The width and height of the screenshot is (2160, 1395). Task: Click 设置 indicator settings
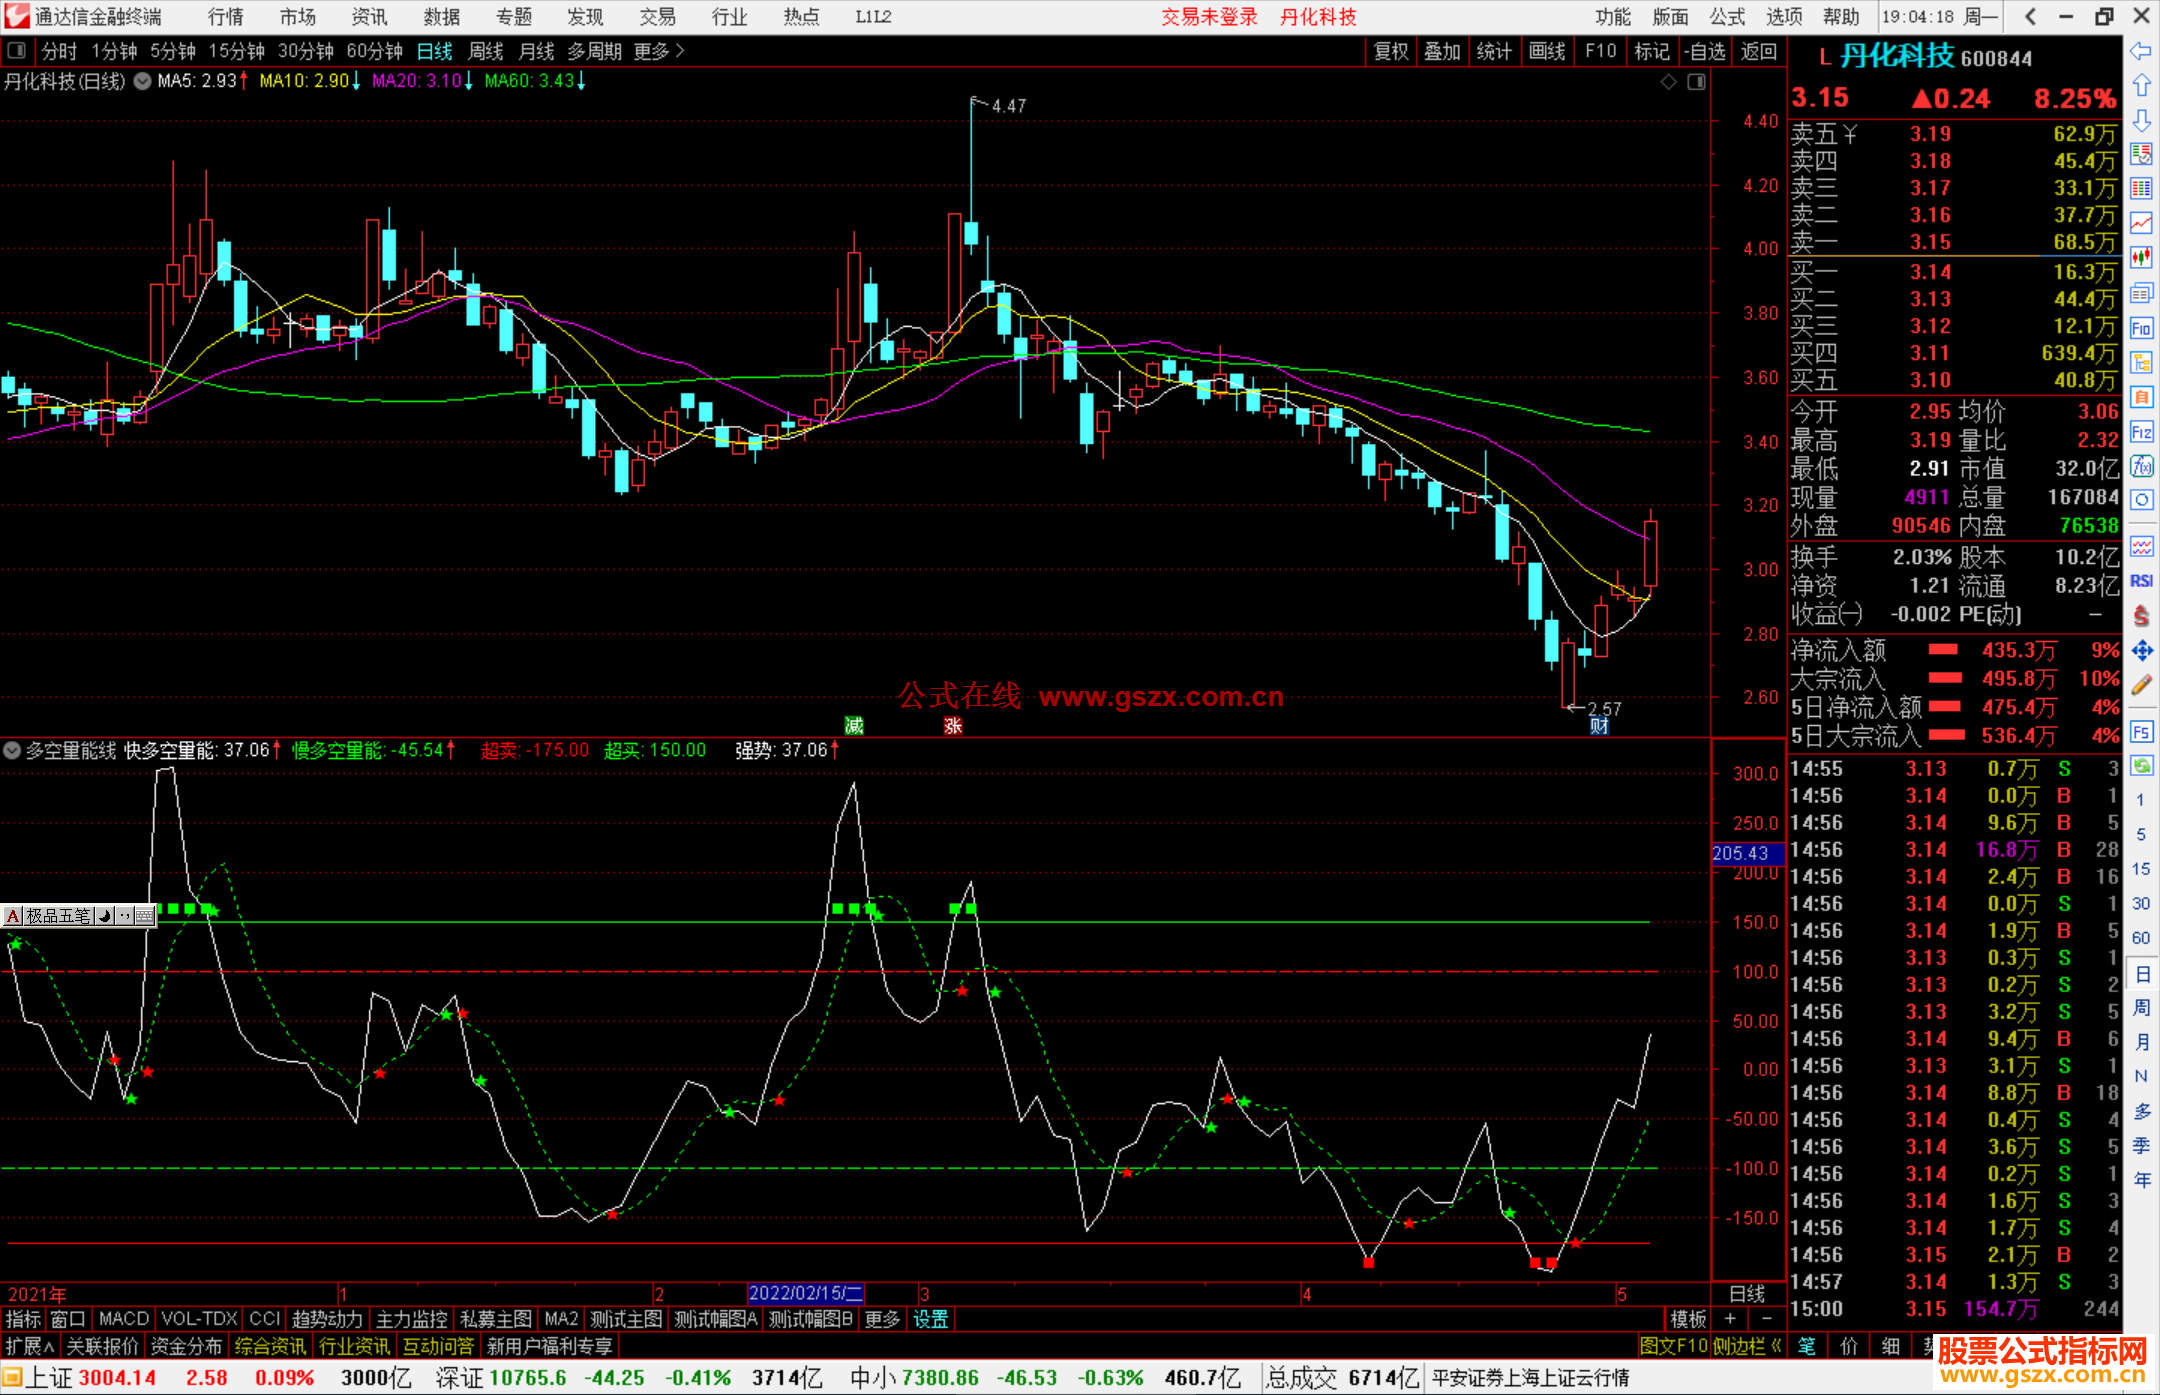930,1319
